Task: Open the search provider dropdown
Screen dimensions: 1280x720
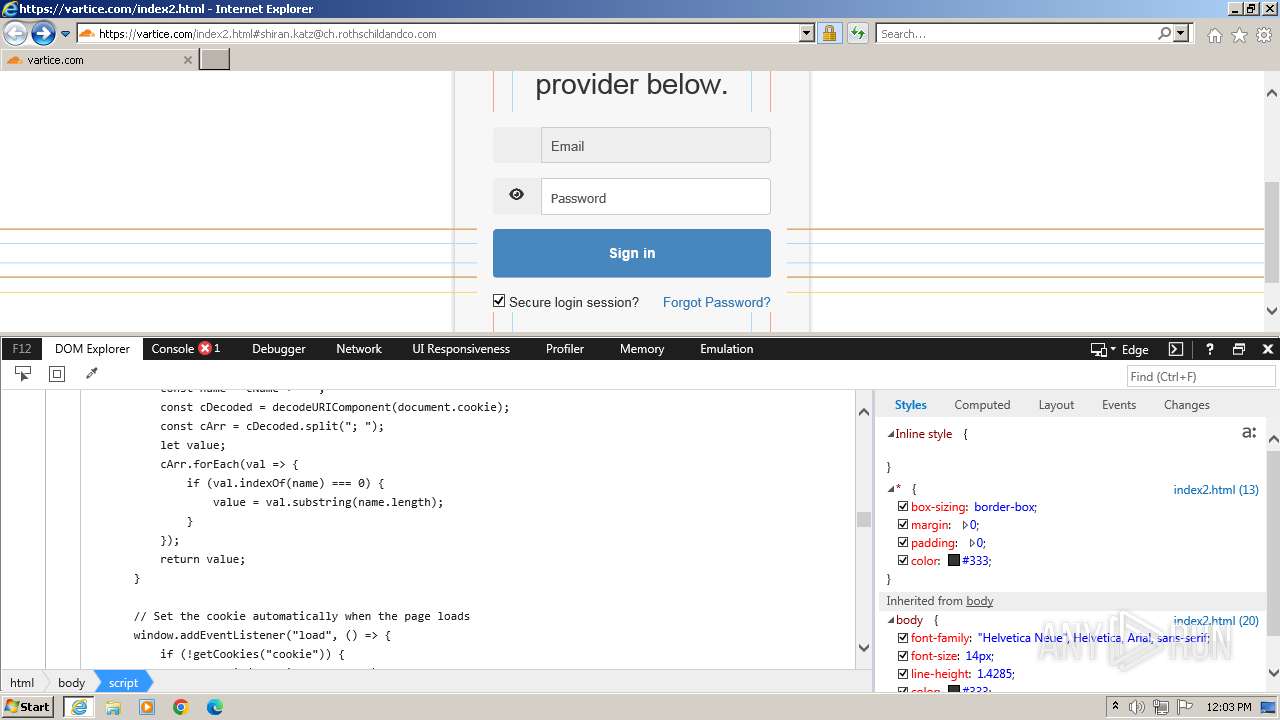Action: tap(1181, 33)
